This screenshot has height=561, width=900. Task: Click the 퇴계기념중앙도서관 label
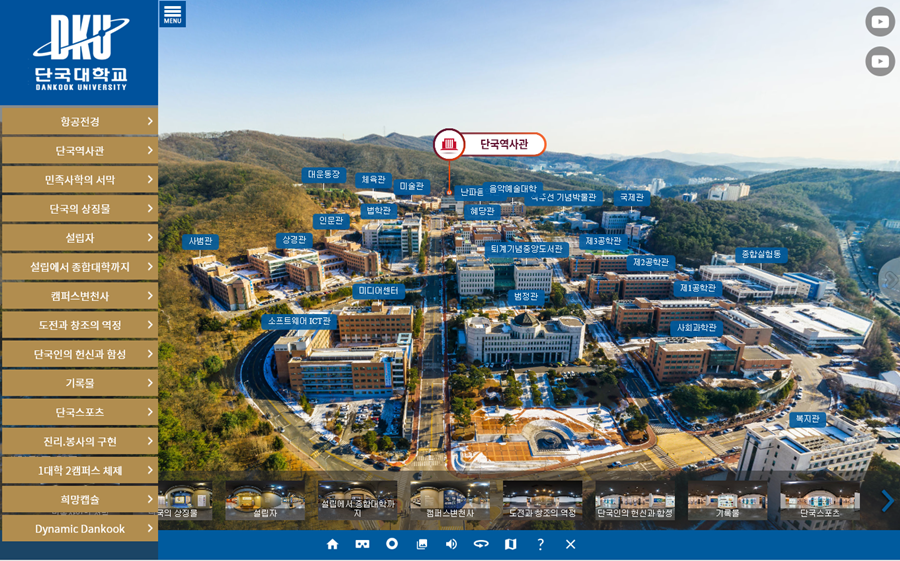(526, 249)
